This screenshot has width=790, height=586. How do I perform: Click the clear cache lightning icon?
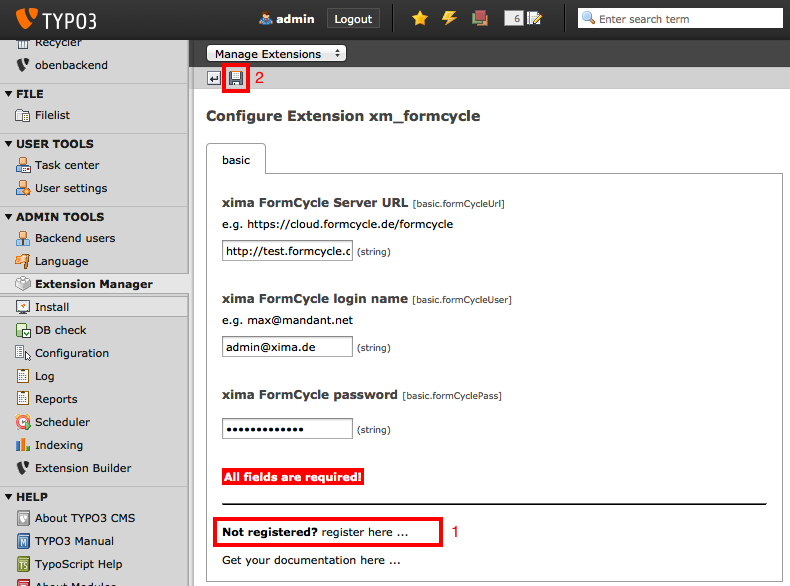click(x=449, y=18)
